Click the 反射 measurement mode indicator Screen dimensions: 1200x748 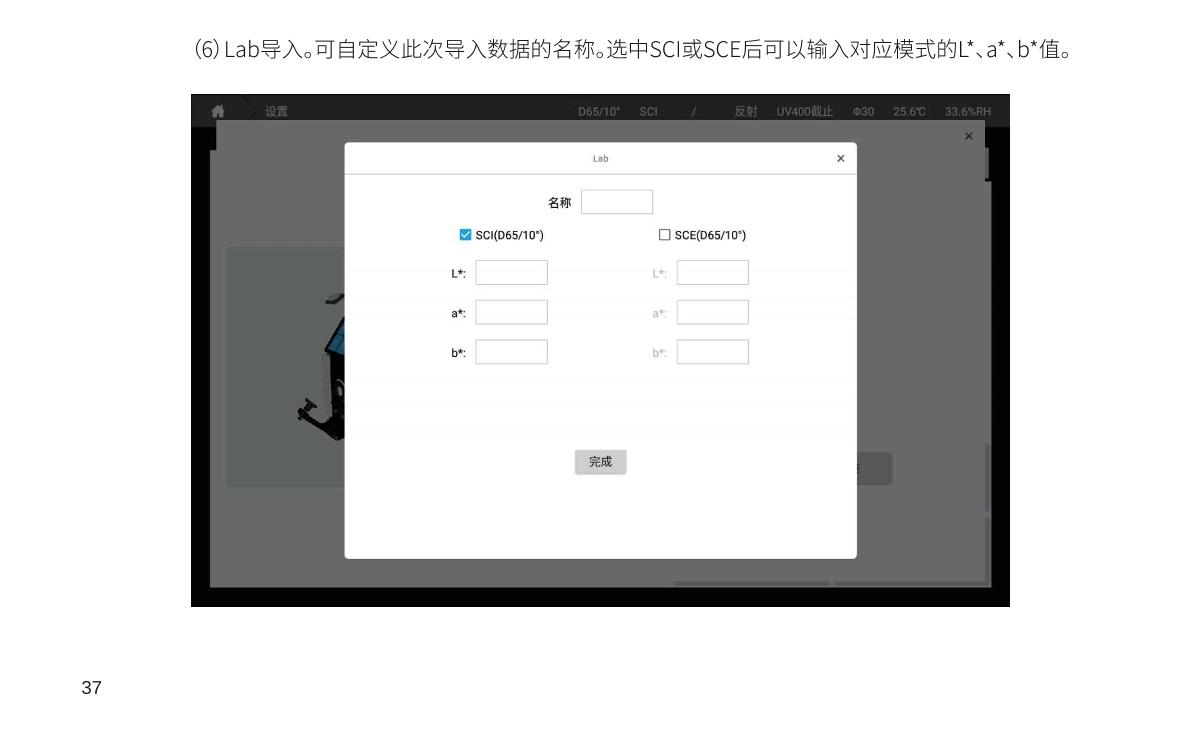click(745, 111)
